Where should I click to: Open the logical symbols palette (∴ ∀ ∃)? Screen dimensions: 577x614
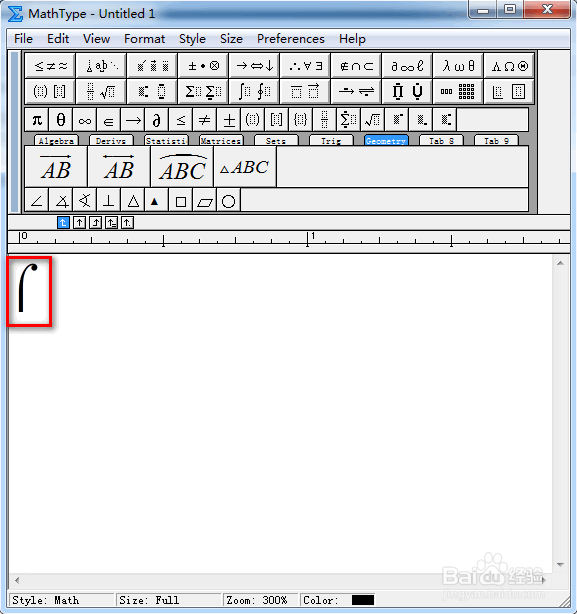tap(305, 66)
